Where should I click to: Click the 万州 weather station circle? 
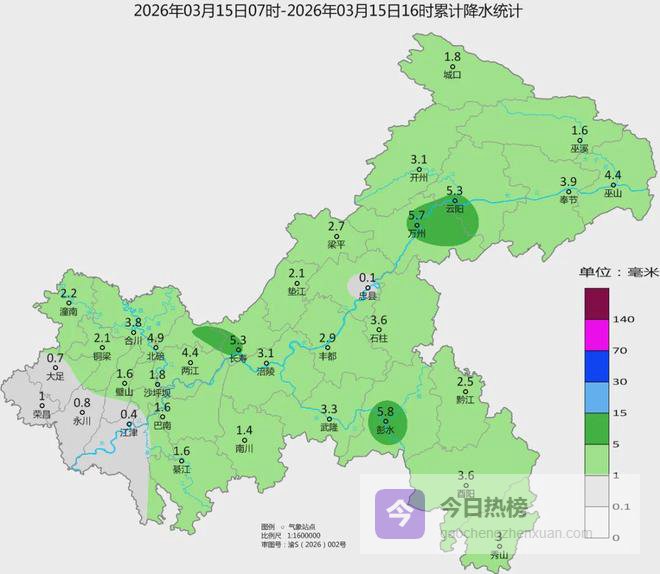[419, 224]
